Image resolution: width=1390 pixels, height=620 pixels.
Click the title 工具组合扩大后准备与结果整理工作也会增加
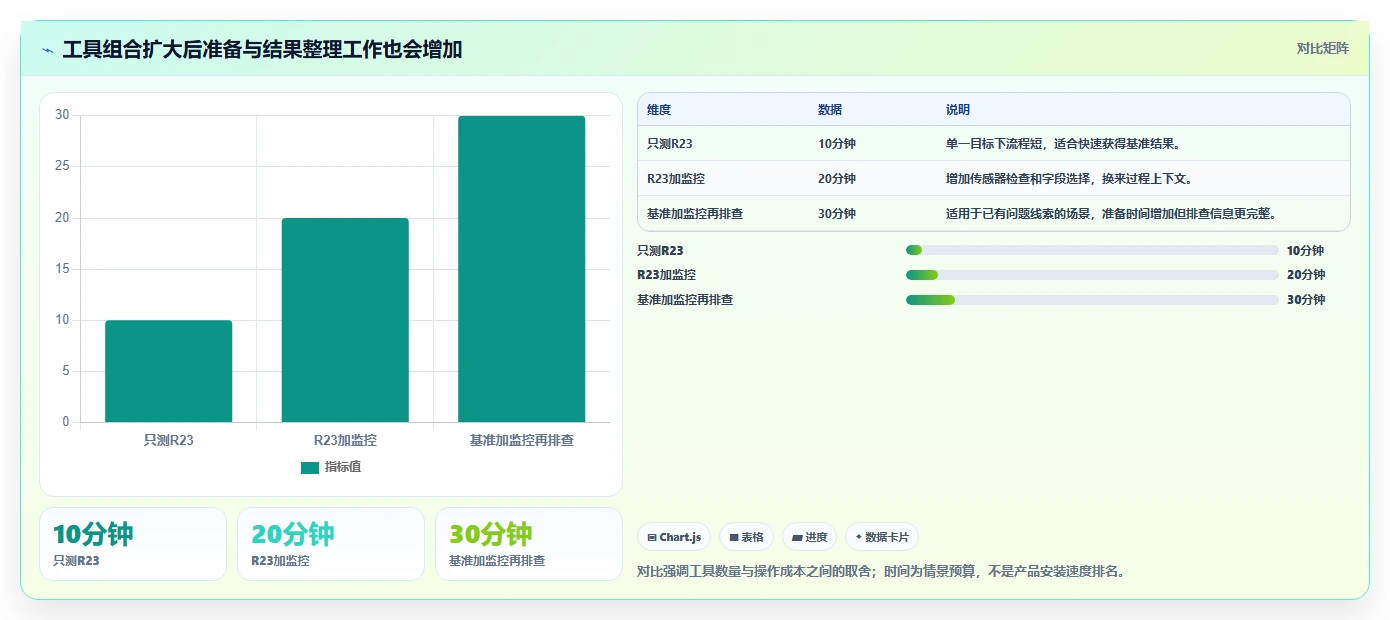[x=262, y=49]
